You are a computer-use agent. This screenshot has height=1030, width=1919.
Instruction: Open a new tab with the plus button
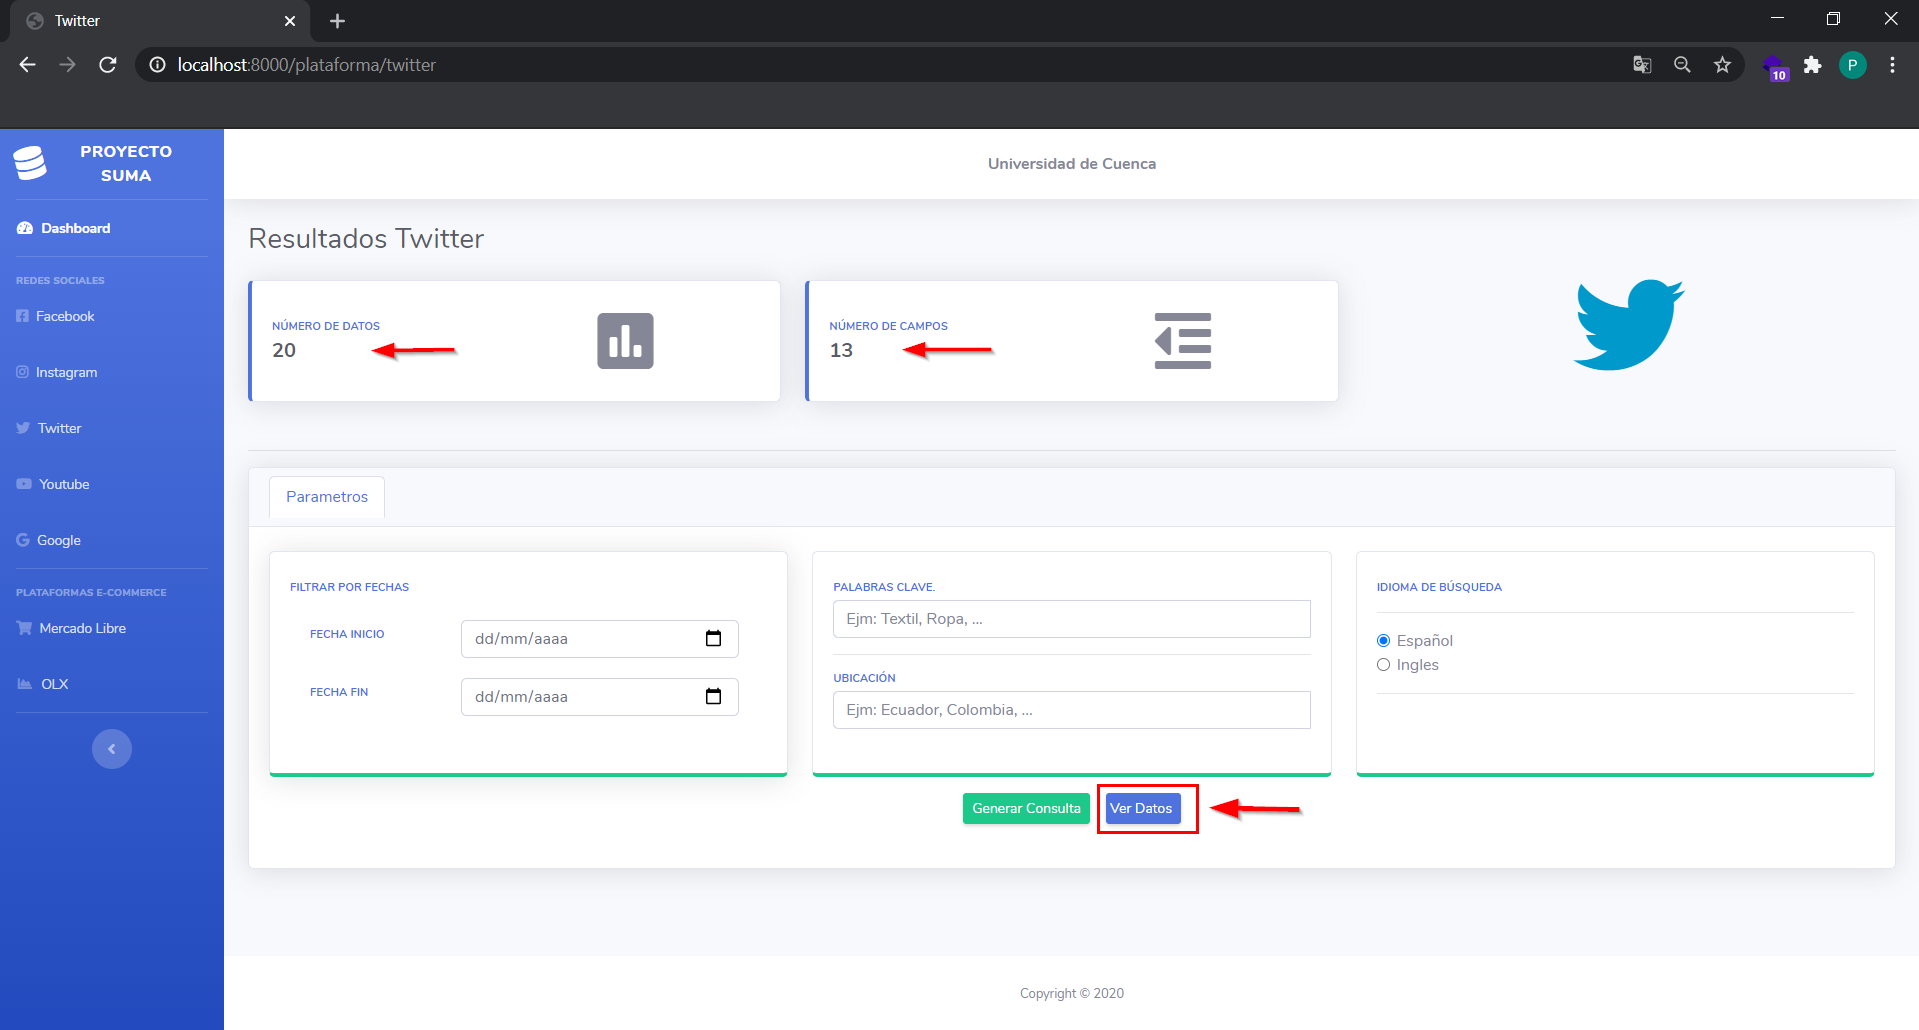pos(337,21)
